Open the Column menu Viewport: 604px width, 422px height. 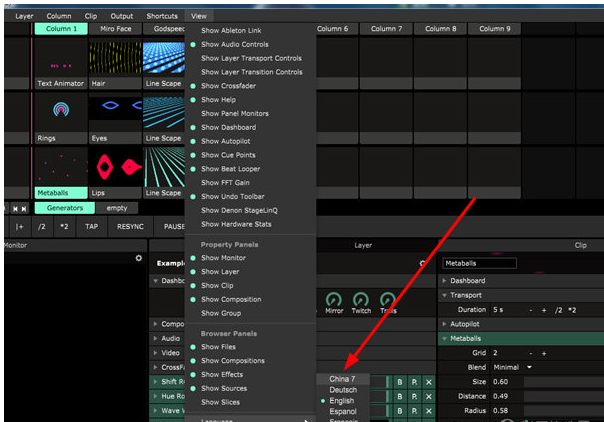coord(59,16)
